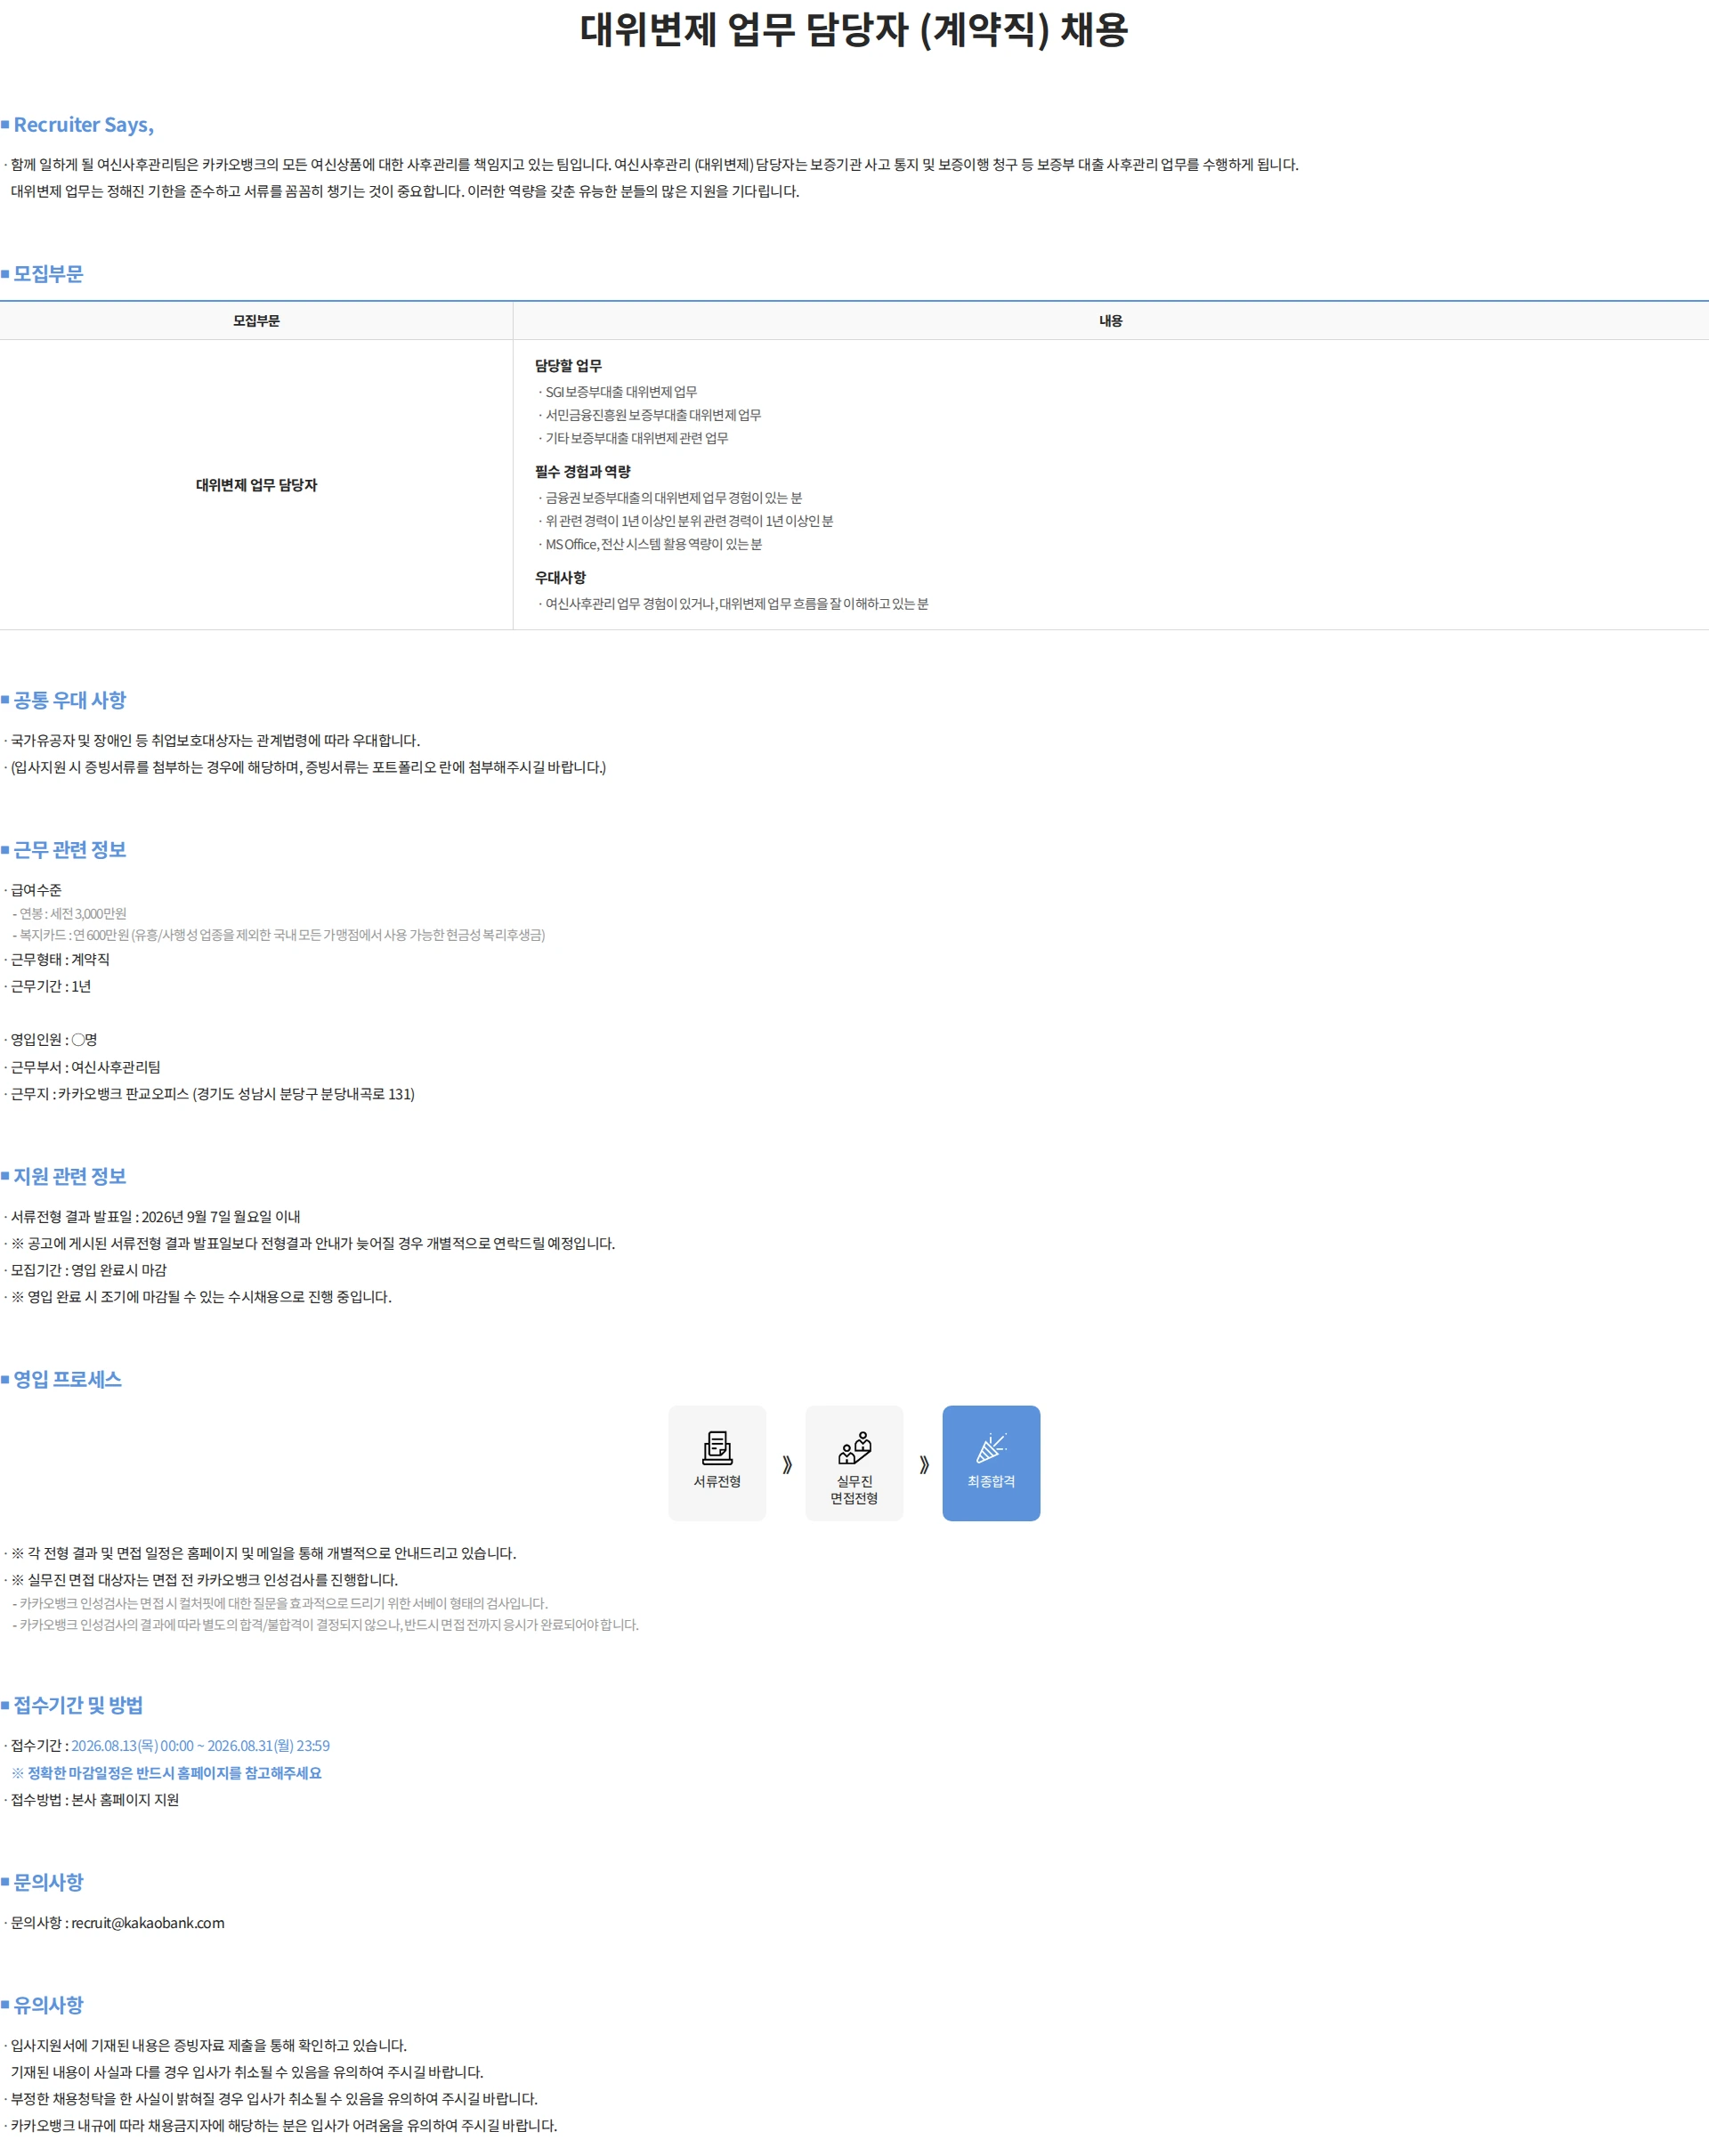Click the "근무 관련 정보" section heading
Screen dimensions: 1709x2156
point(70,850)
